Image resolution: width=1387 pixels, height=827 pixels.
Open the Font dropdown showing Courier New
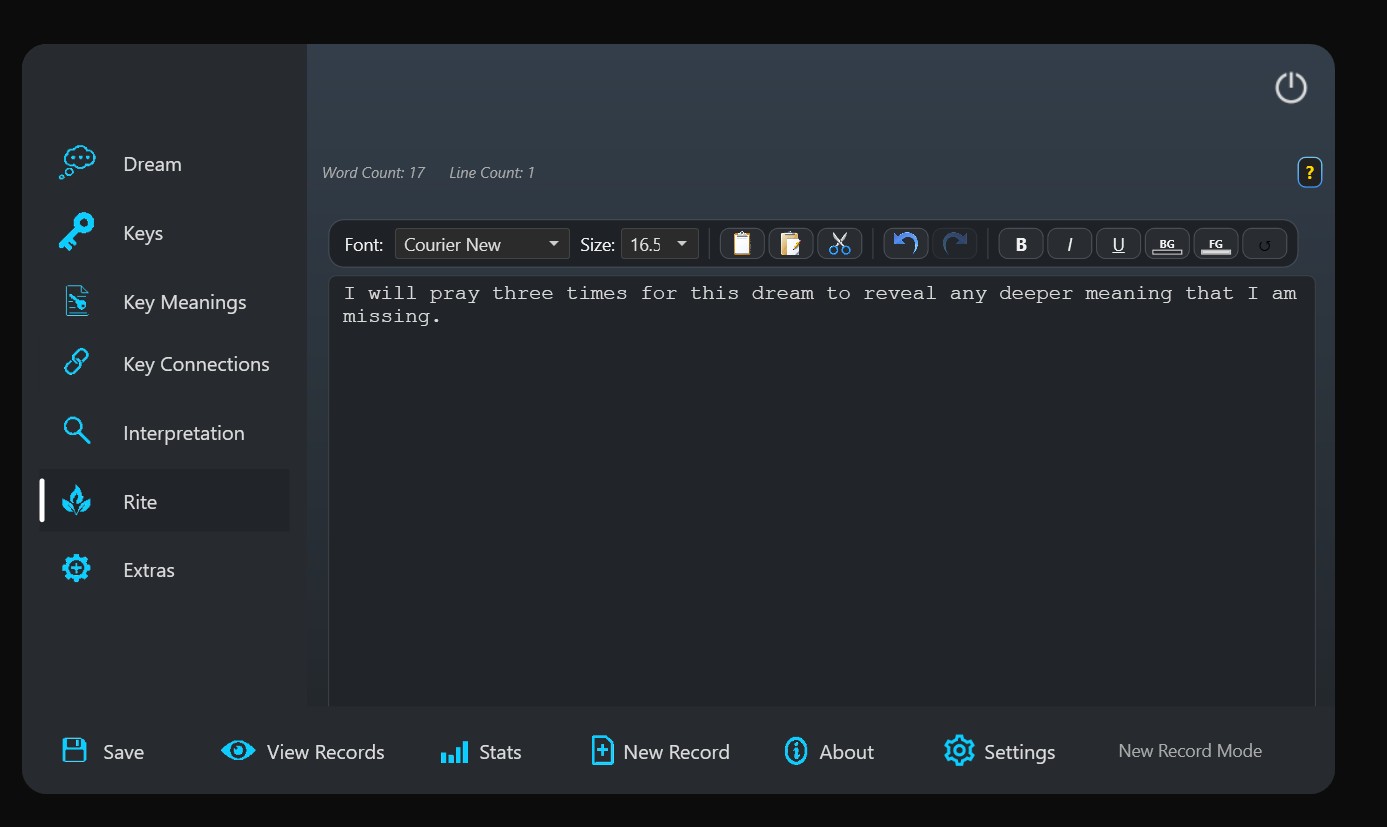point(482,244)
